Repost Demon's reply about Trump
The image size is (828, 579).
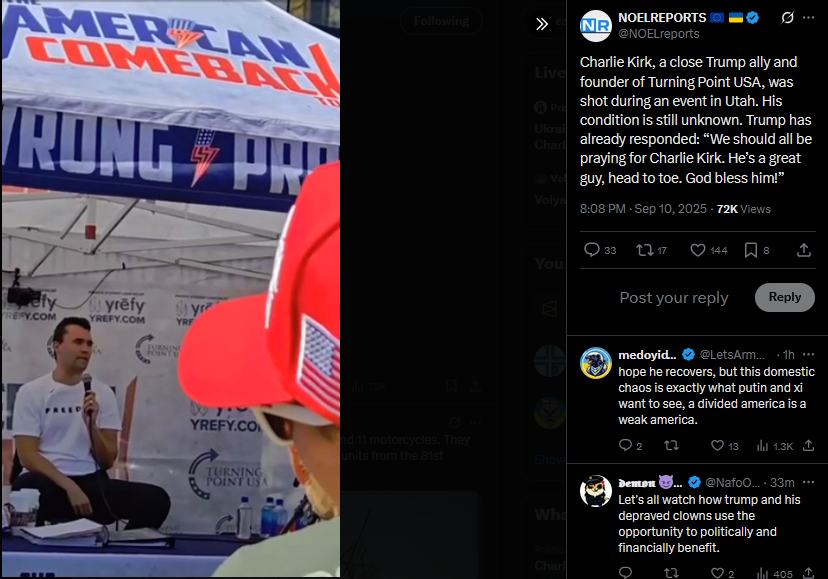coord(671,573)
